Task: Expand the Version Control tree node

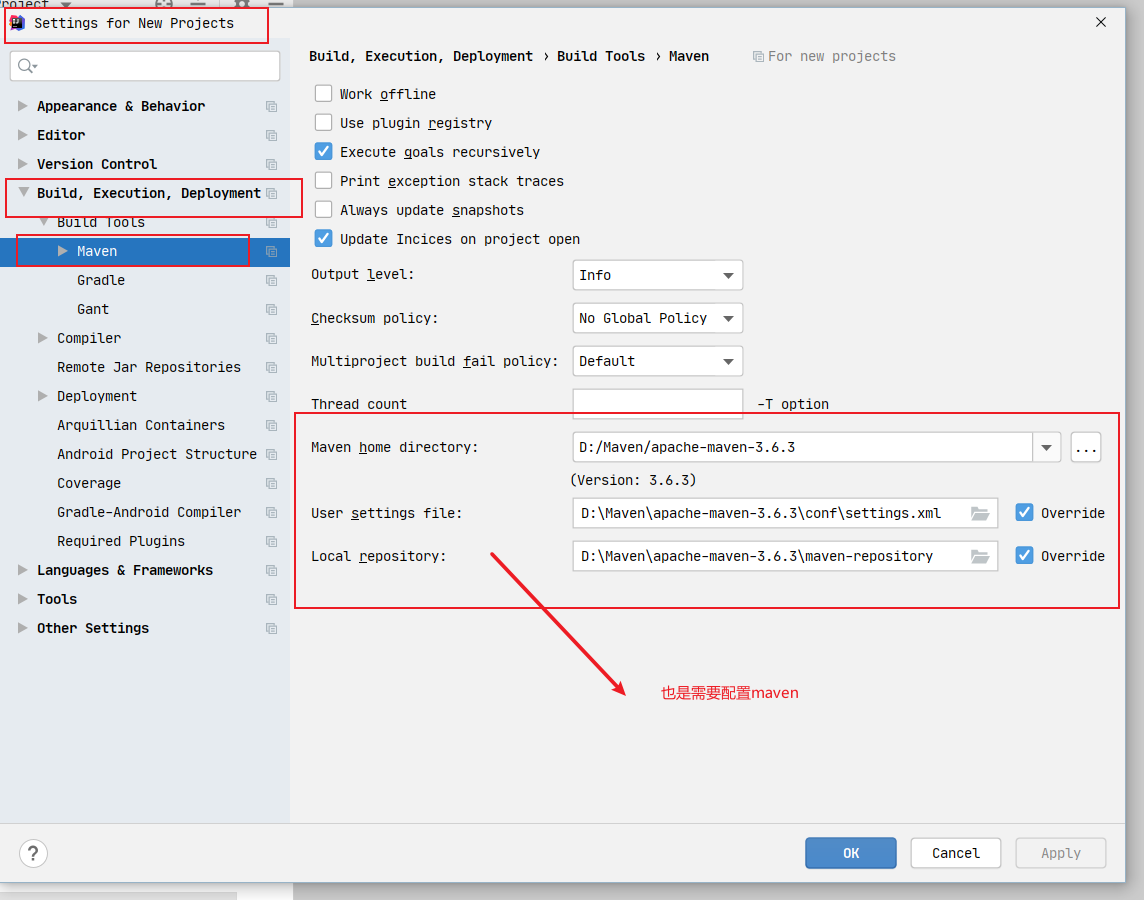Action: pyautogui.click(x=23, y=164)
